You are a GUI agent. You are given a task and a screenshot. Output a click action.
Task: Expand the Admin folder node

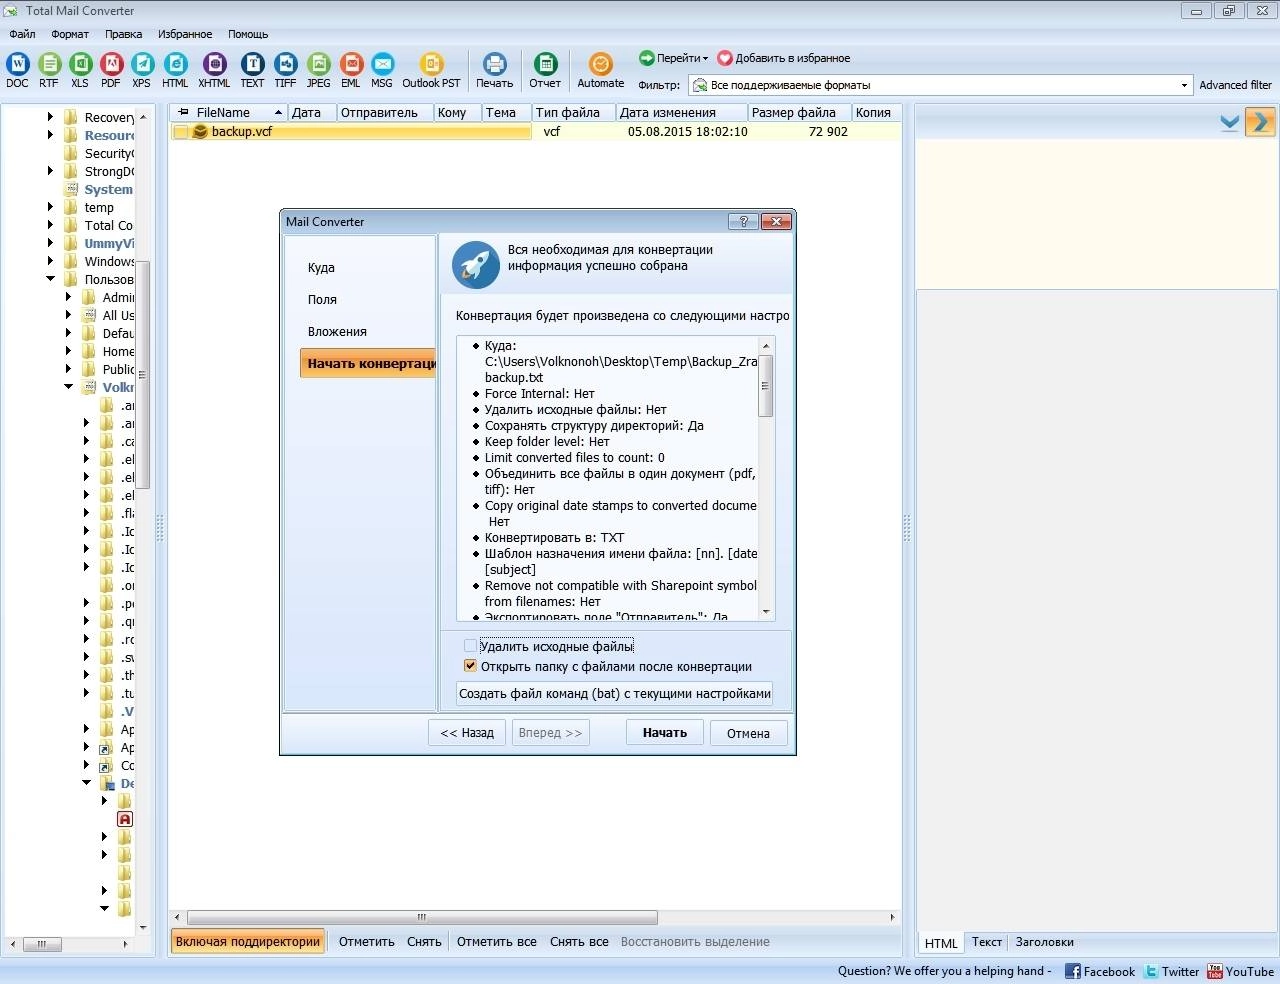tap(68, 297)
